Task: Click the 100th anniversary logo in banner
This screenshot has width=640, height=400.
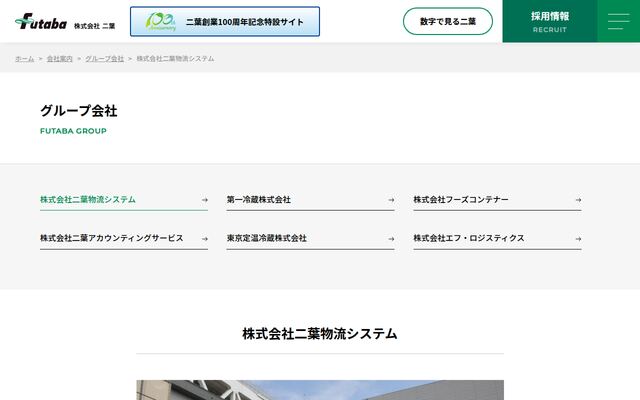Action: (161, 22)
